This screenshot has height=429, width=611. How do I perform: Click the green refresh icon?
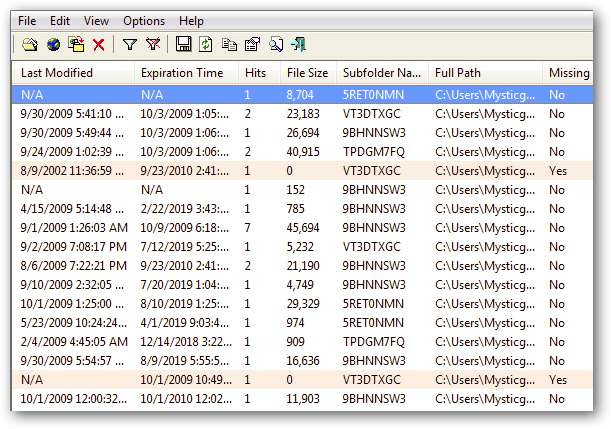click(206, 44)
